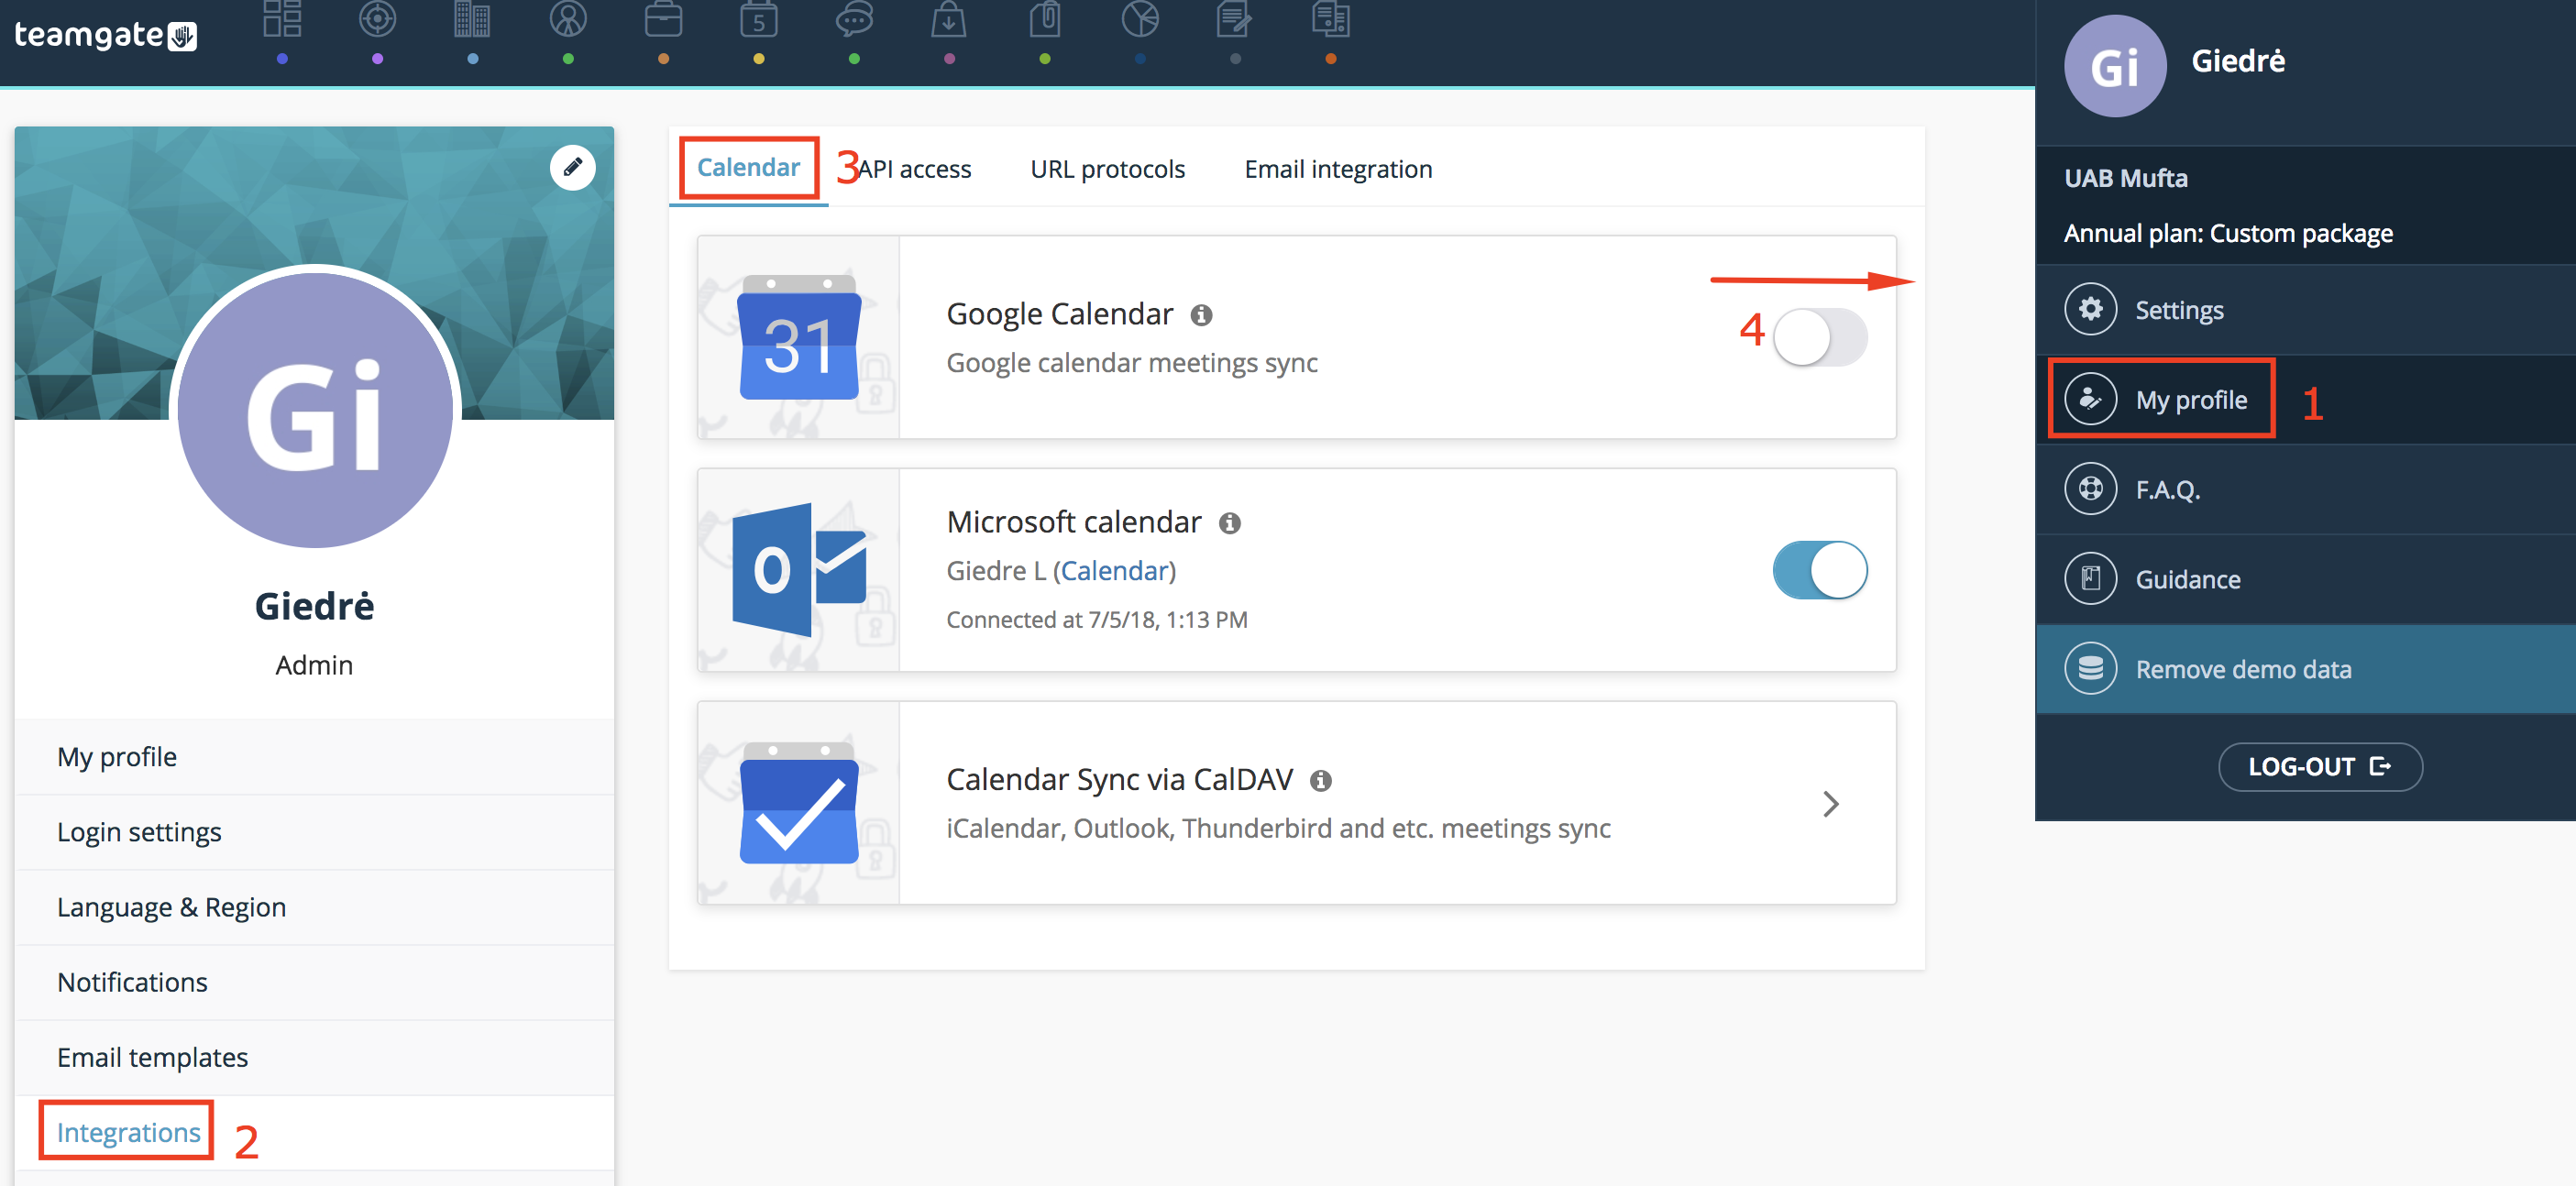Open the Files paperclip icon
Image resolution: width=2576 pixels, height=1186 pixels.
click(x=1045, y=19)
